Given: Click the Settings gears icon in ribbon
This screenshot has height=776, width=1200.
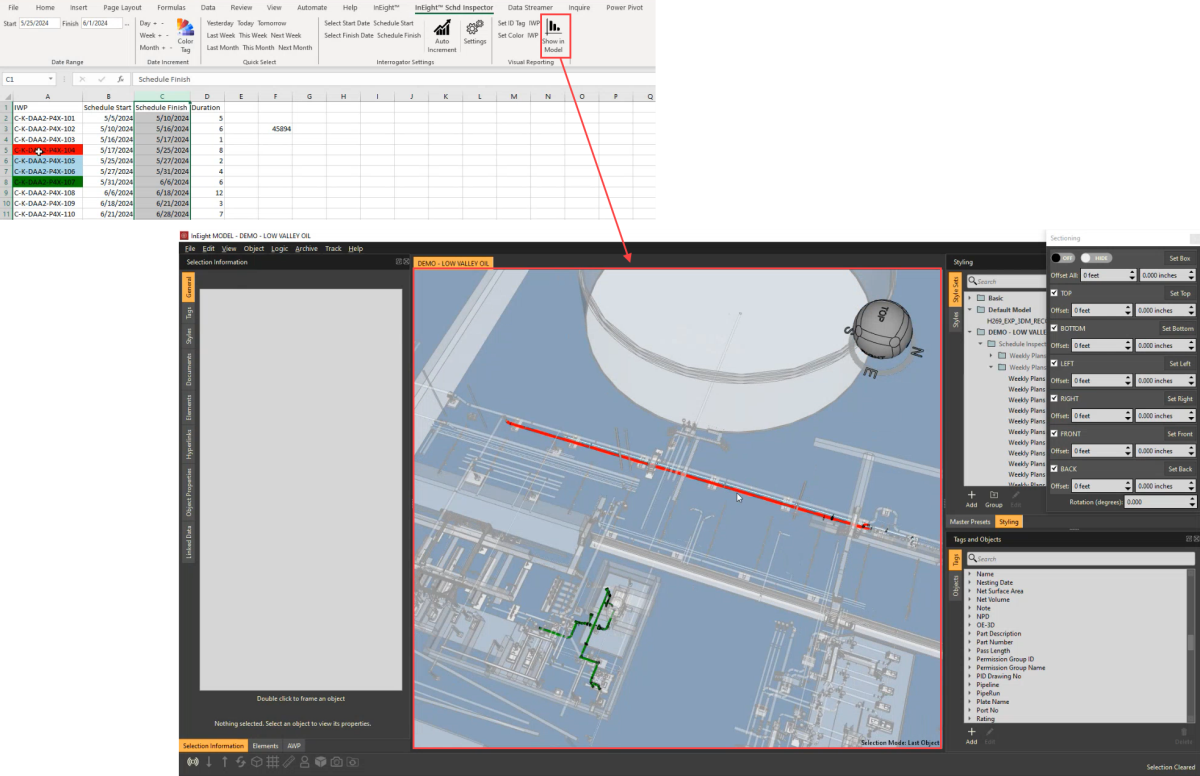Looking at the screenshot, I should pos(475,28).
